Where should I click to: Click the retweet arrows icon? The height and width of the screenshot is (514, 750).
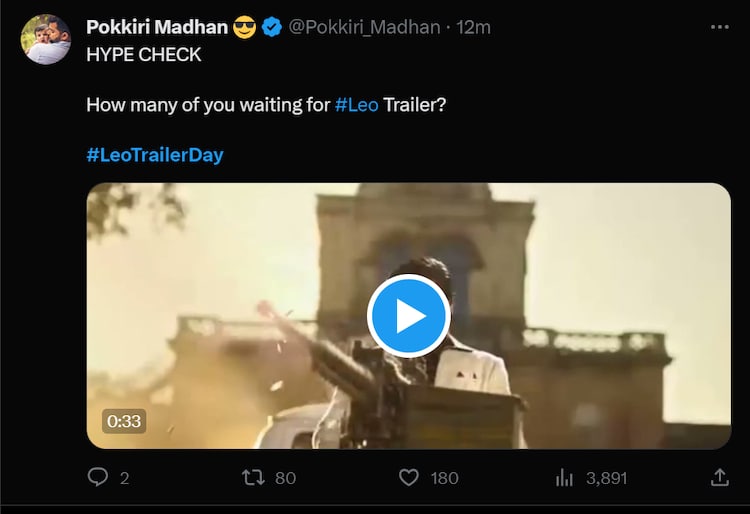[253, 478]
